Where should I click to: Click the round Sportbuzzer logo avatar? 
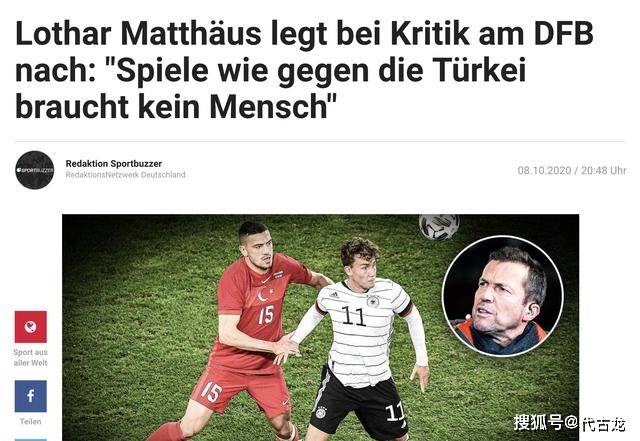35,170
